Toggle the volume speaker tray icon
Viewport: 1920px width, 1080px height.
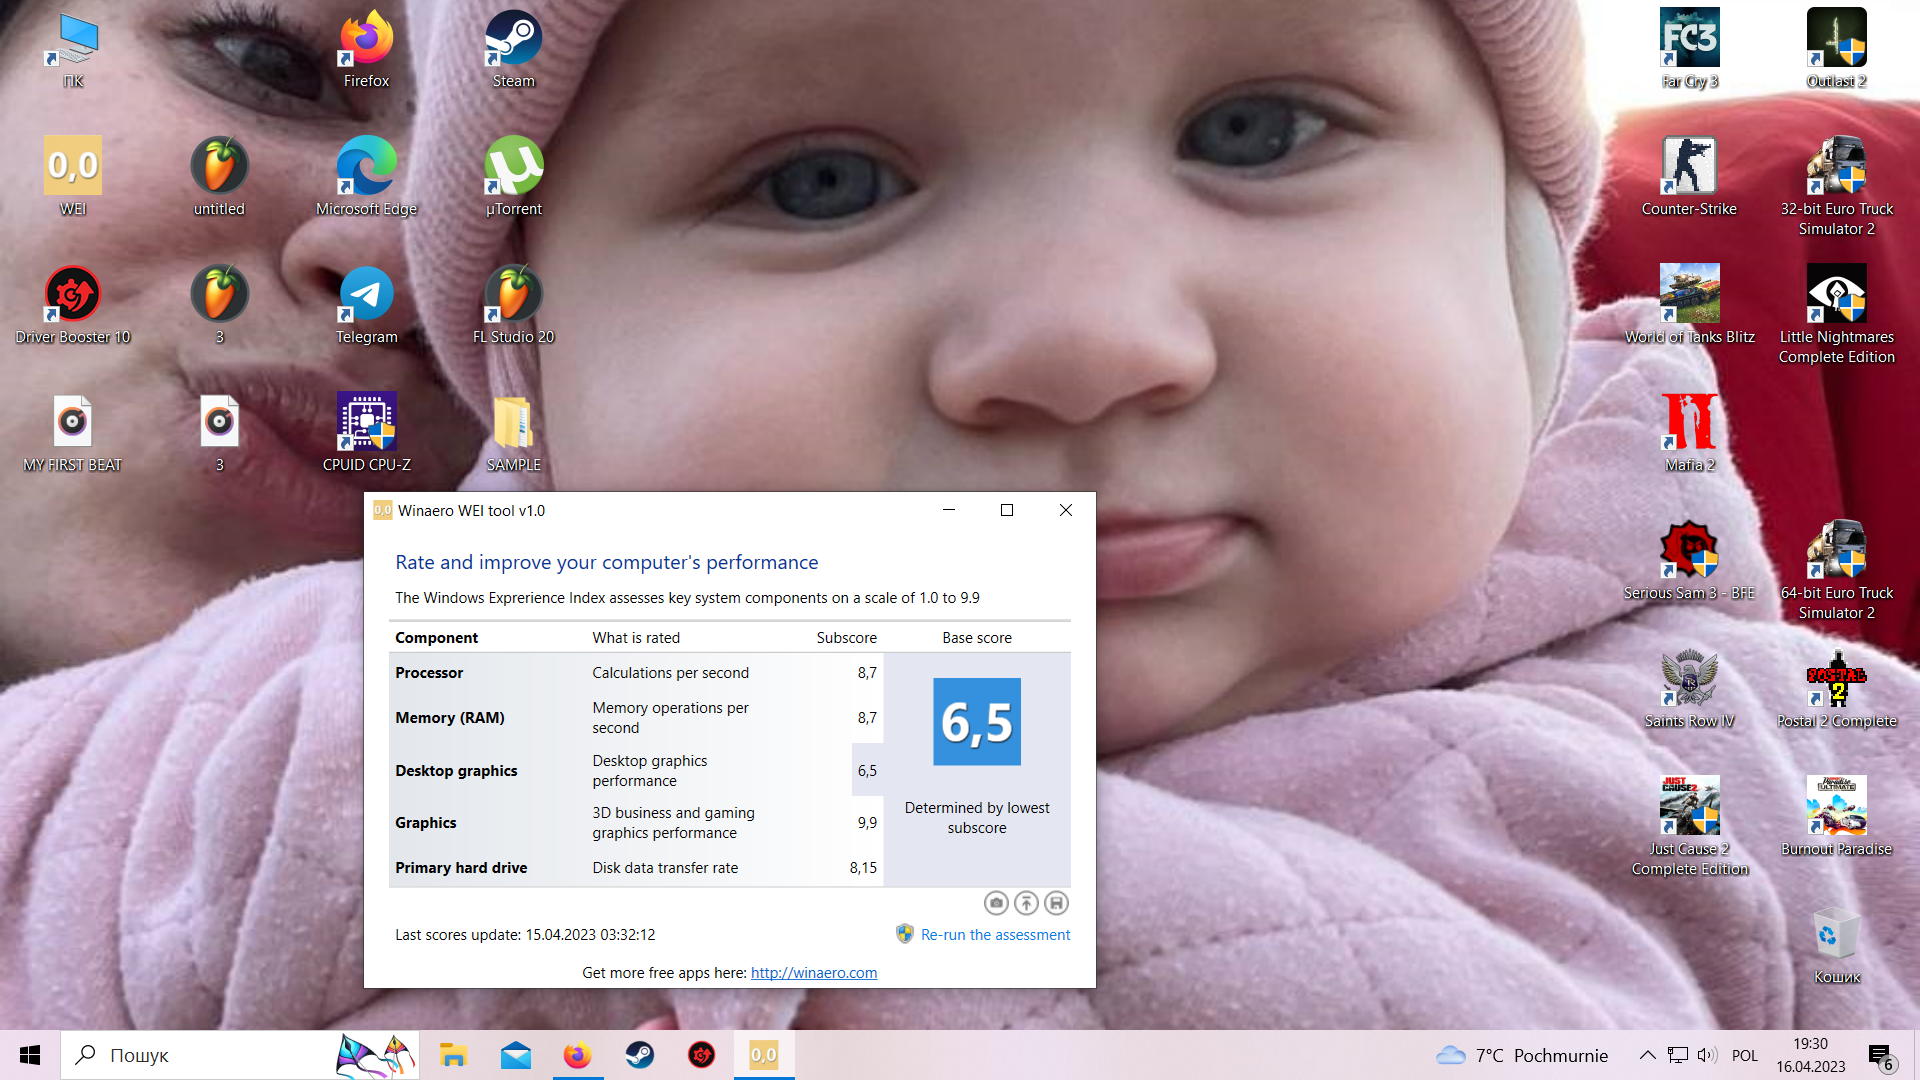click(1707, 1055)
